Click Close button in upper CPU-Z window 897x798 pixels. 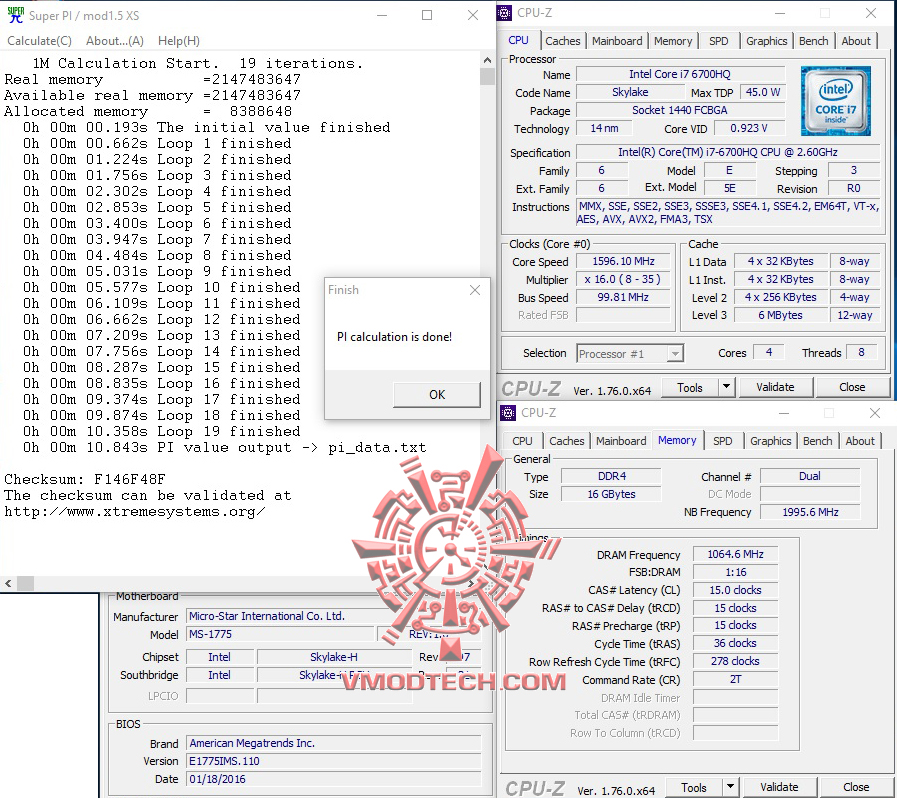click(852, 387)
